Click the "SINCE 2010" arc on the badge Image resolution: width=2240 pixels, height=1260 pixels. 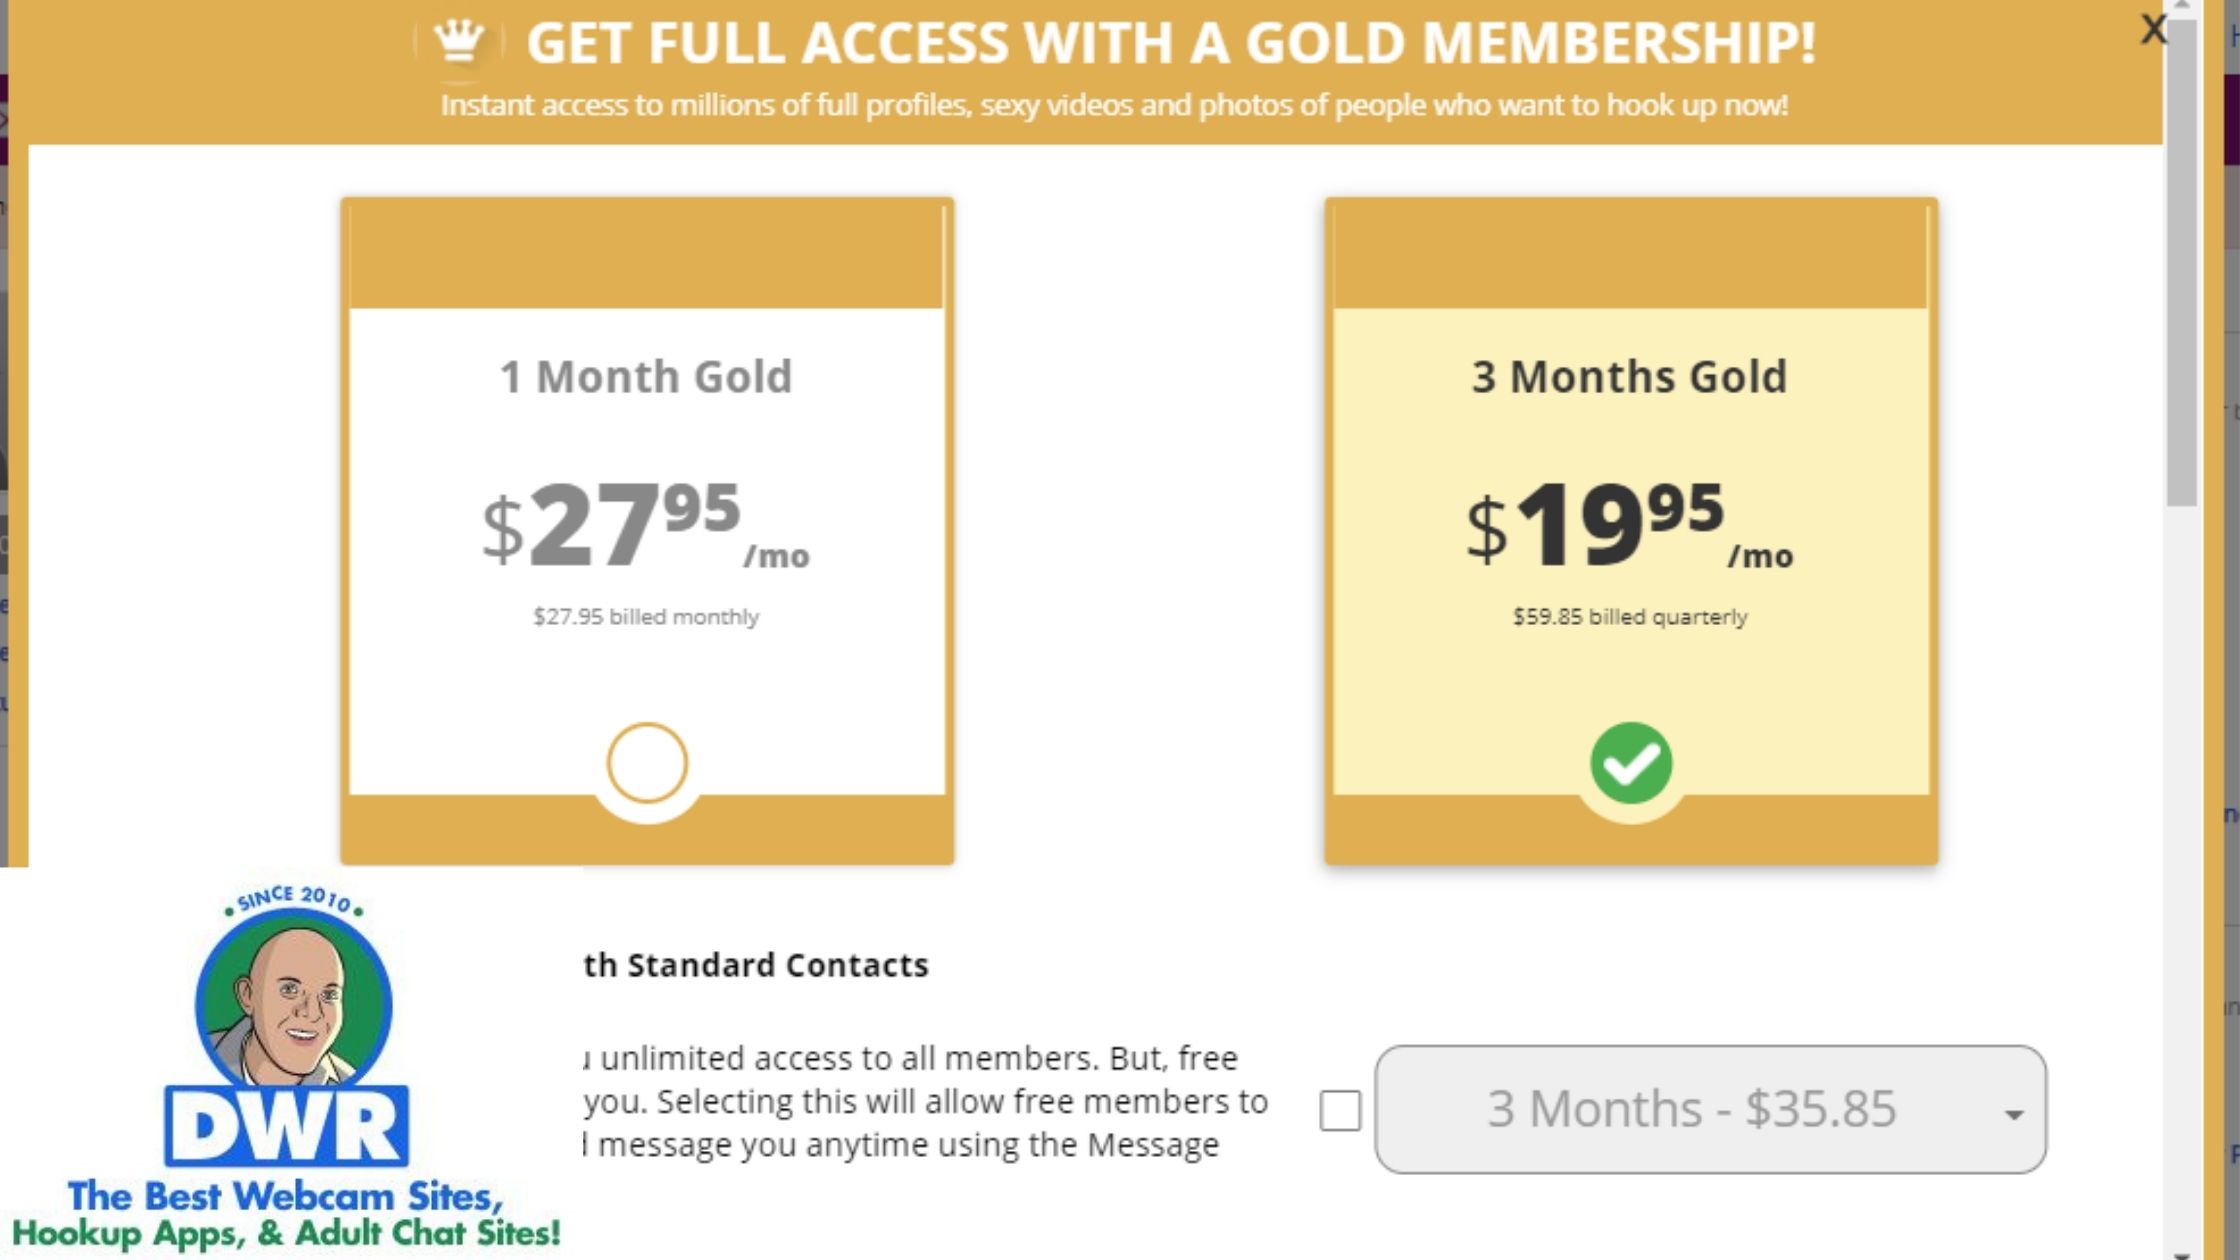[x=295, y=898]
